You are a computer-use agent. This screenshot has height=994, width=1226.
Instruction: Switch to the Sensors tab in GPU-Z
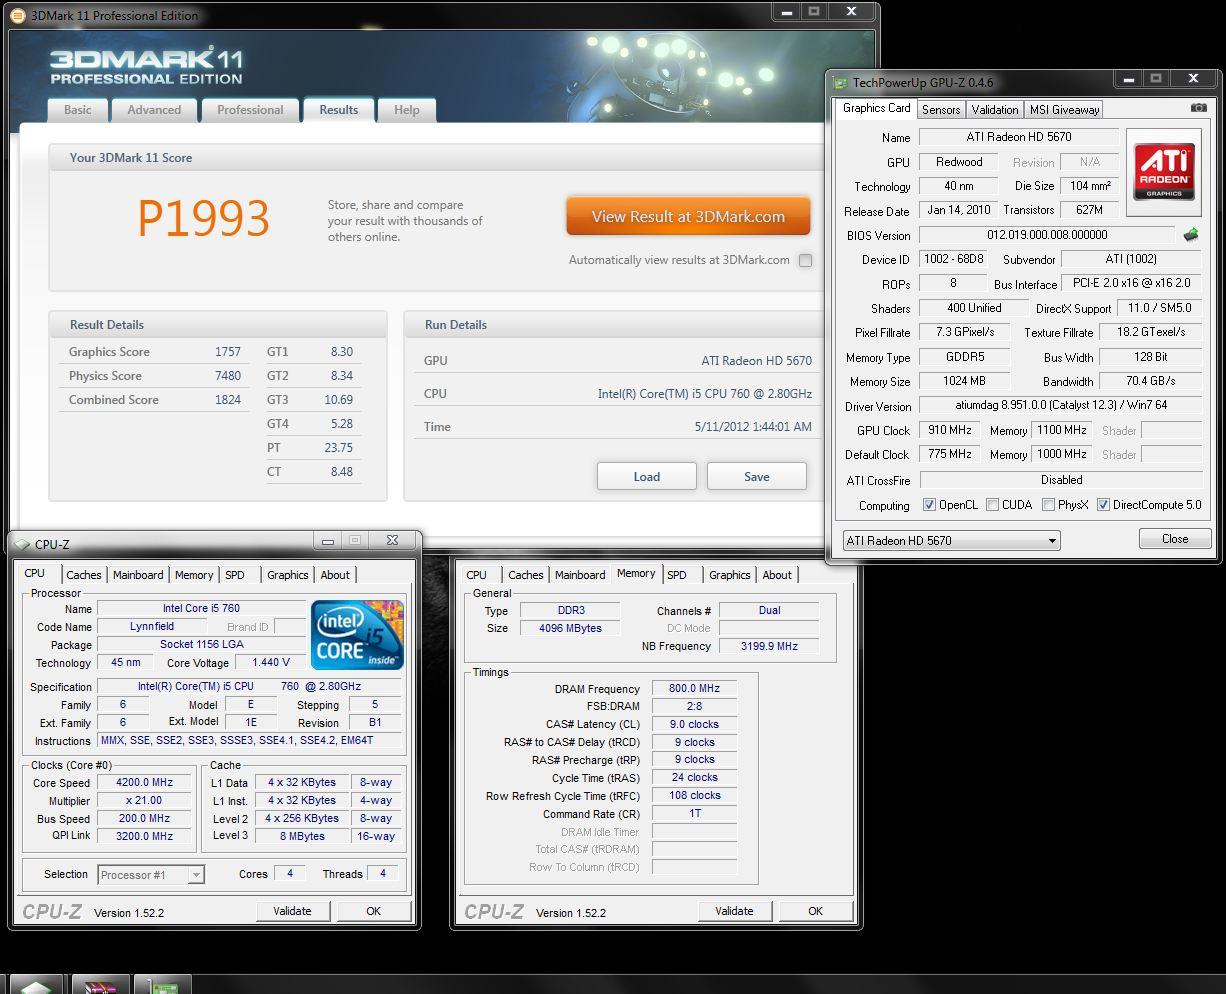point(941,110)
